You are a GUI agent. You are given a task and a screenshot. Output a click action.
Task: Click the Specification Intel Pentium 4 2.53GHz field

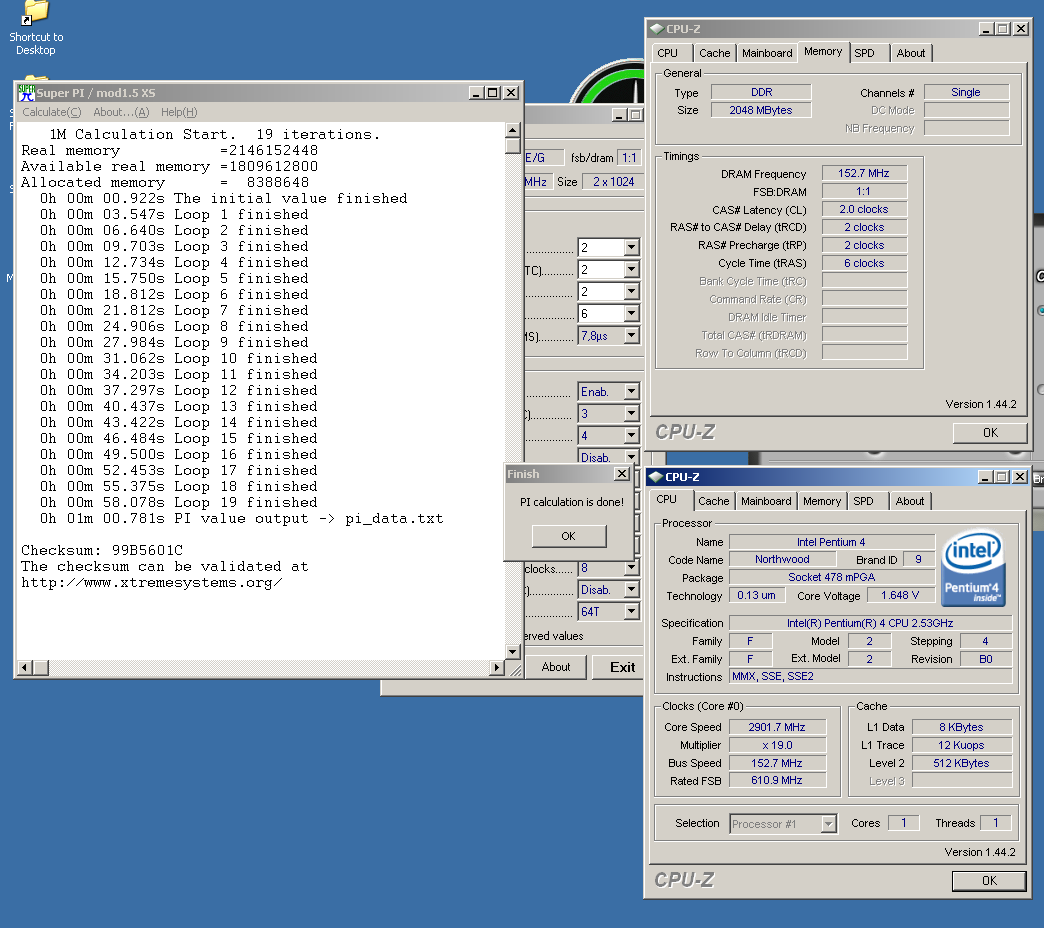click(870, 623)
